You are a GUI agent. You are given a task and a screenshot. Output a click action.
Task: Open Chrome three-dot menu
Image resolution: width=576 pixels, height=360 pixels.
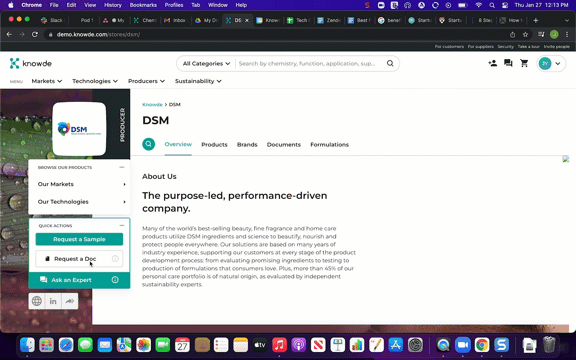[568, 35]
